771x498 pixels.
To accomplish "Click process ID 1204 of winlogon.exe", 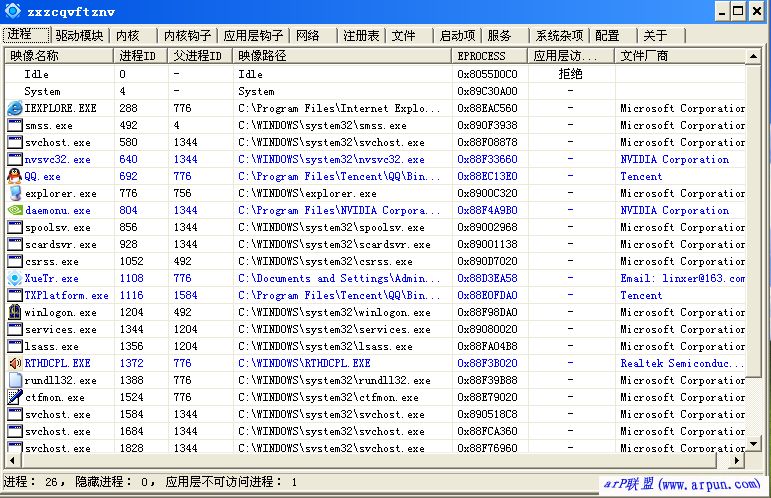I will [132, 312].
